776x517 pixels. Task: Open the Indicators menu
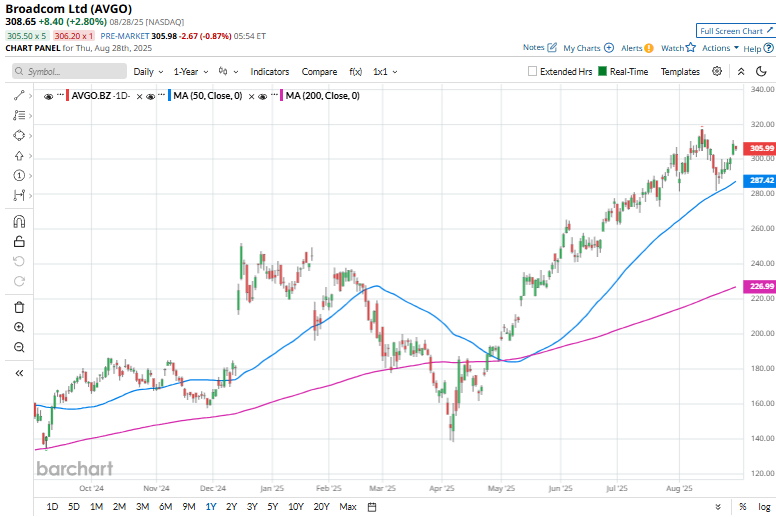[x=270, y=72]
